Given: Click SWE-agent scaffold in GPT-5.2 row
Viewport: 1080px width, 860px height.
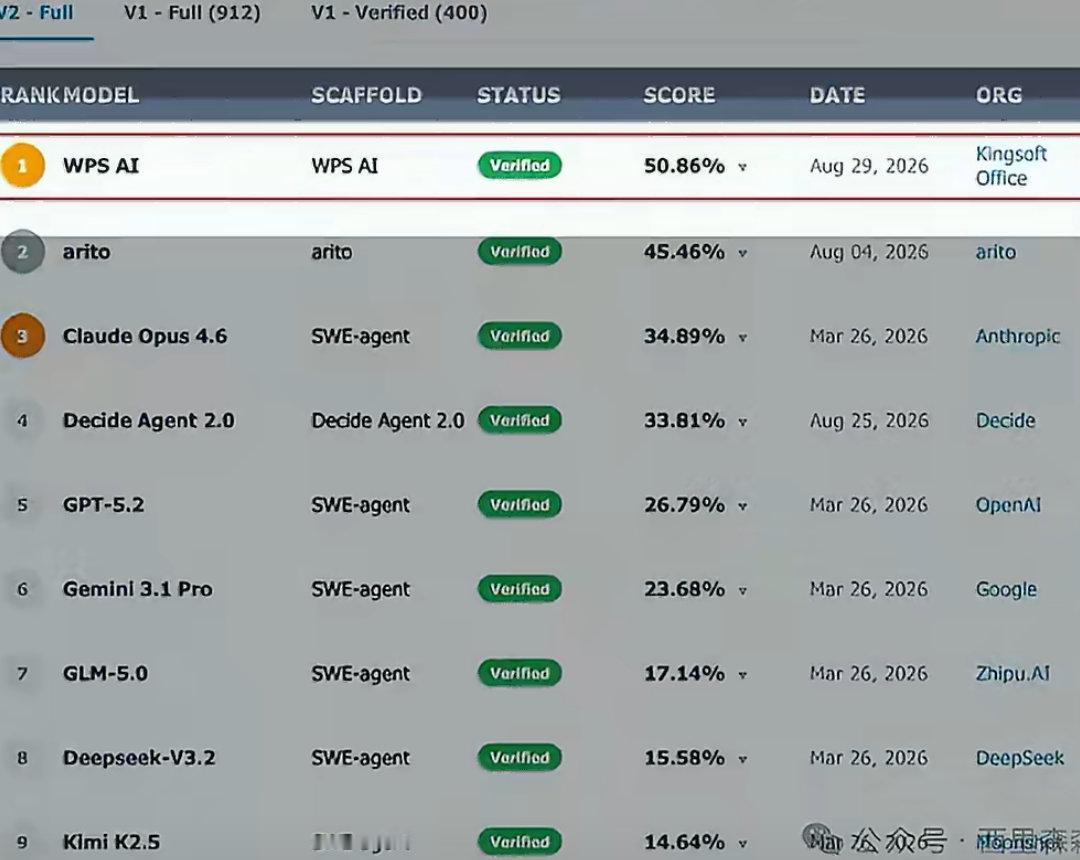Looking at the screenshot, I should (360, 505).
